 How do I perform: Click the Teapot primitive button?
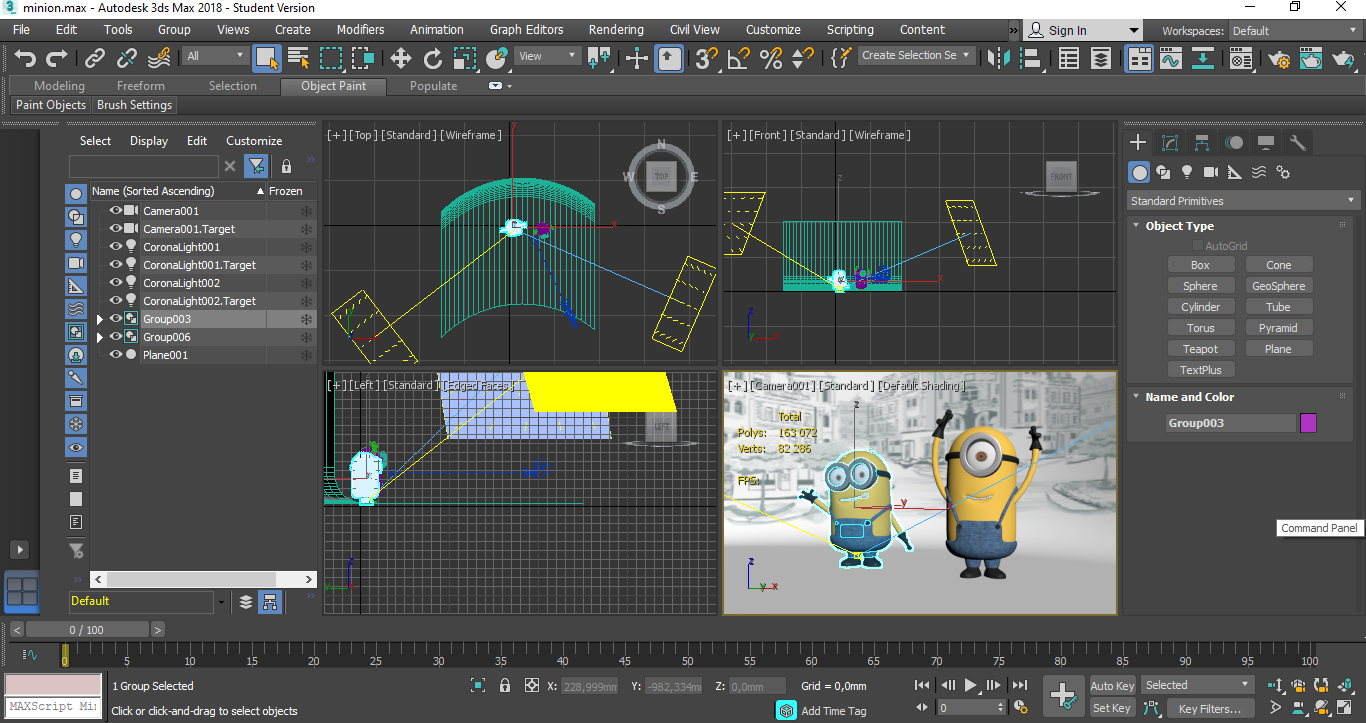pyautogui.click(x=1200, y=349)
